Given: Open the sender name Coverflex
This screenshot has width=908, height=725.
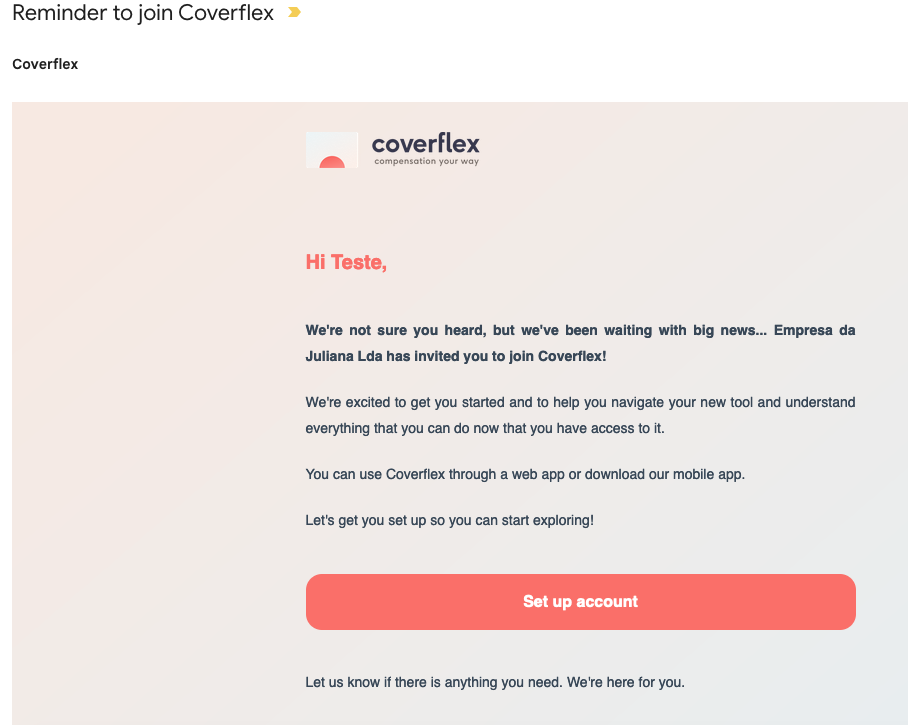Looking at the screenshot, I should tap(45, 64).
